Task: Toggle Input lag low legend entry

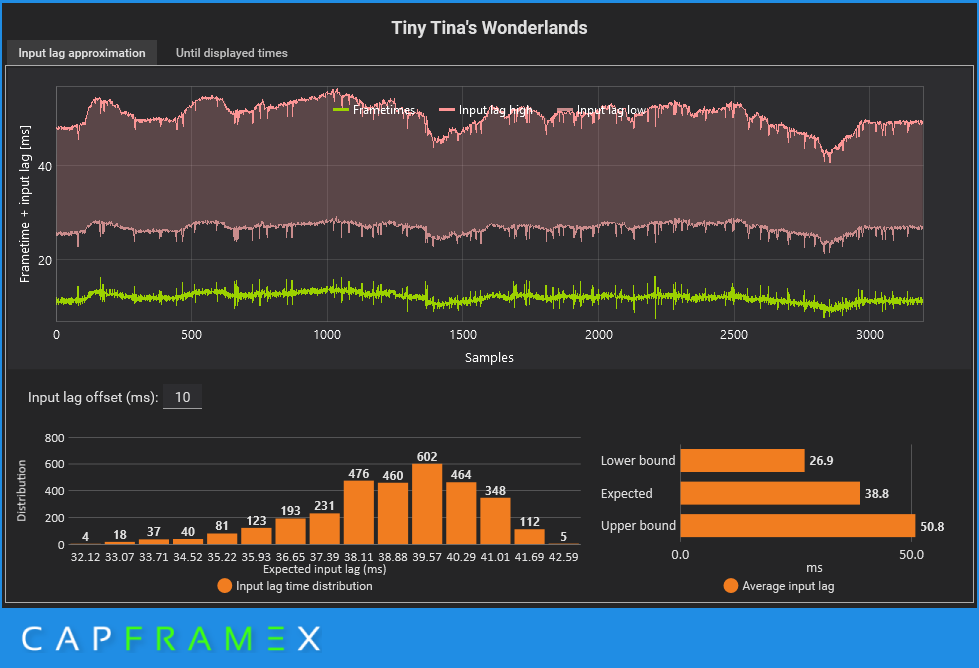Action: (x=602, y=111)
